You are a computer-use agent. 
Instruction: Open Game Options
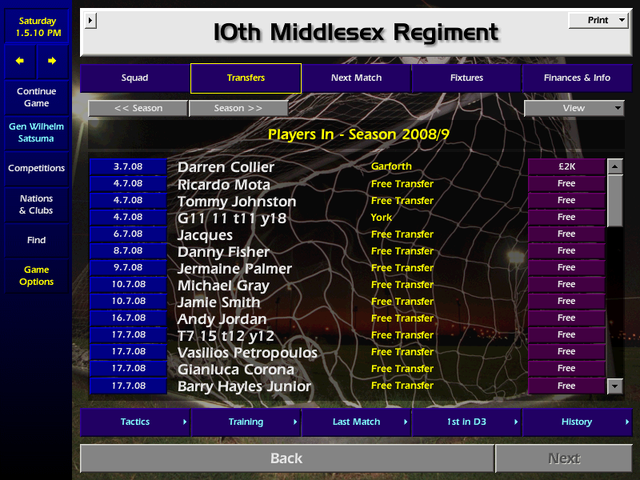[36, 276]
